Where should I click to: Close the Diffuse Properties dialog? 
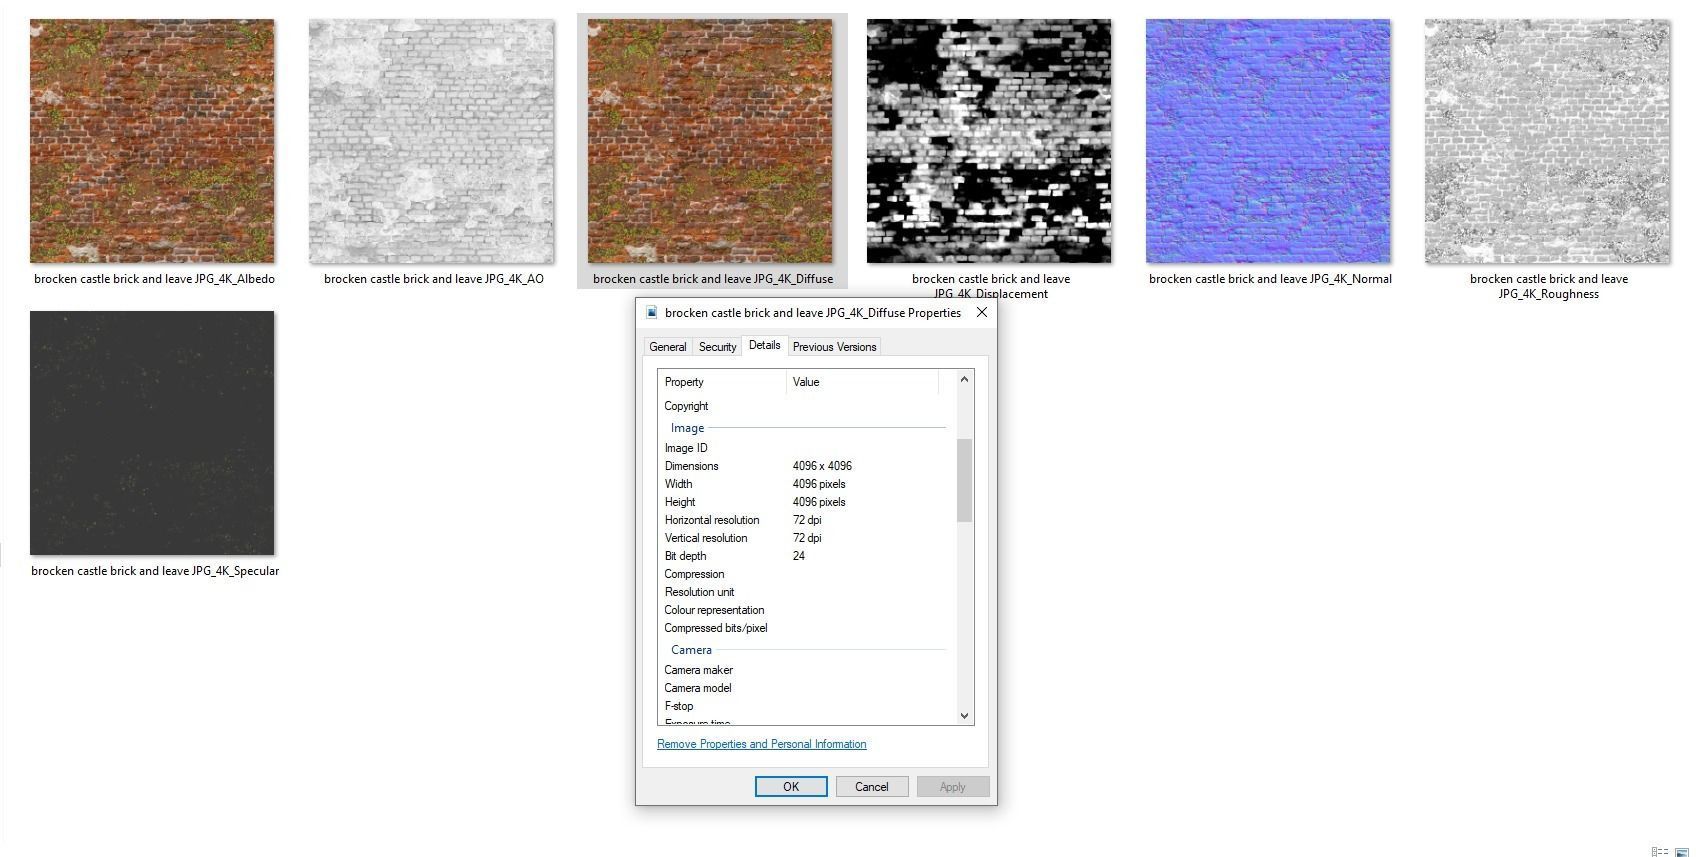click(981, 312)
